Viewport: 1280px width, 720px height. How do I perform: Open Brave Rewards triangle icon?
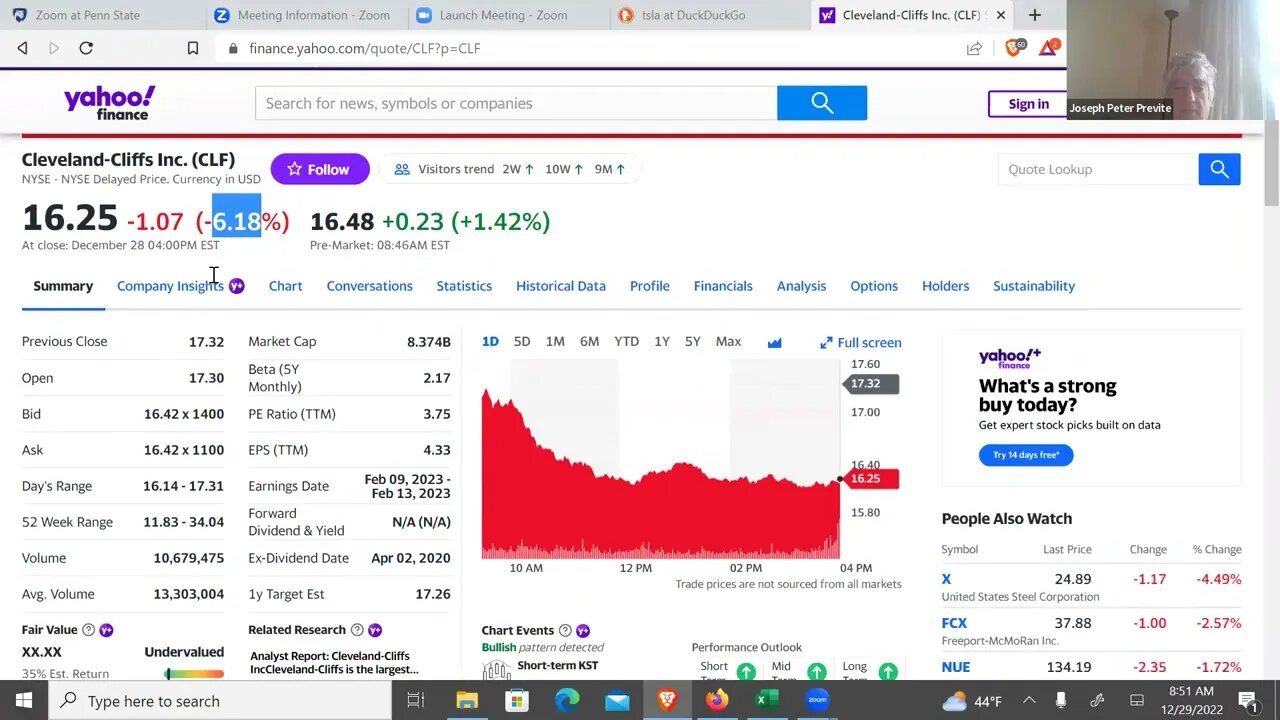(x=1048, y=47)
